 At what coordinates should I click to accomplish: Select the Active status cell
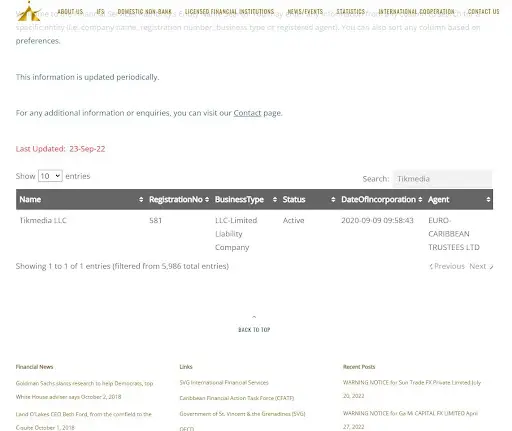[x=293, y=220]
